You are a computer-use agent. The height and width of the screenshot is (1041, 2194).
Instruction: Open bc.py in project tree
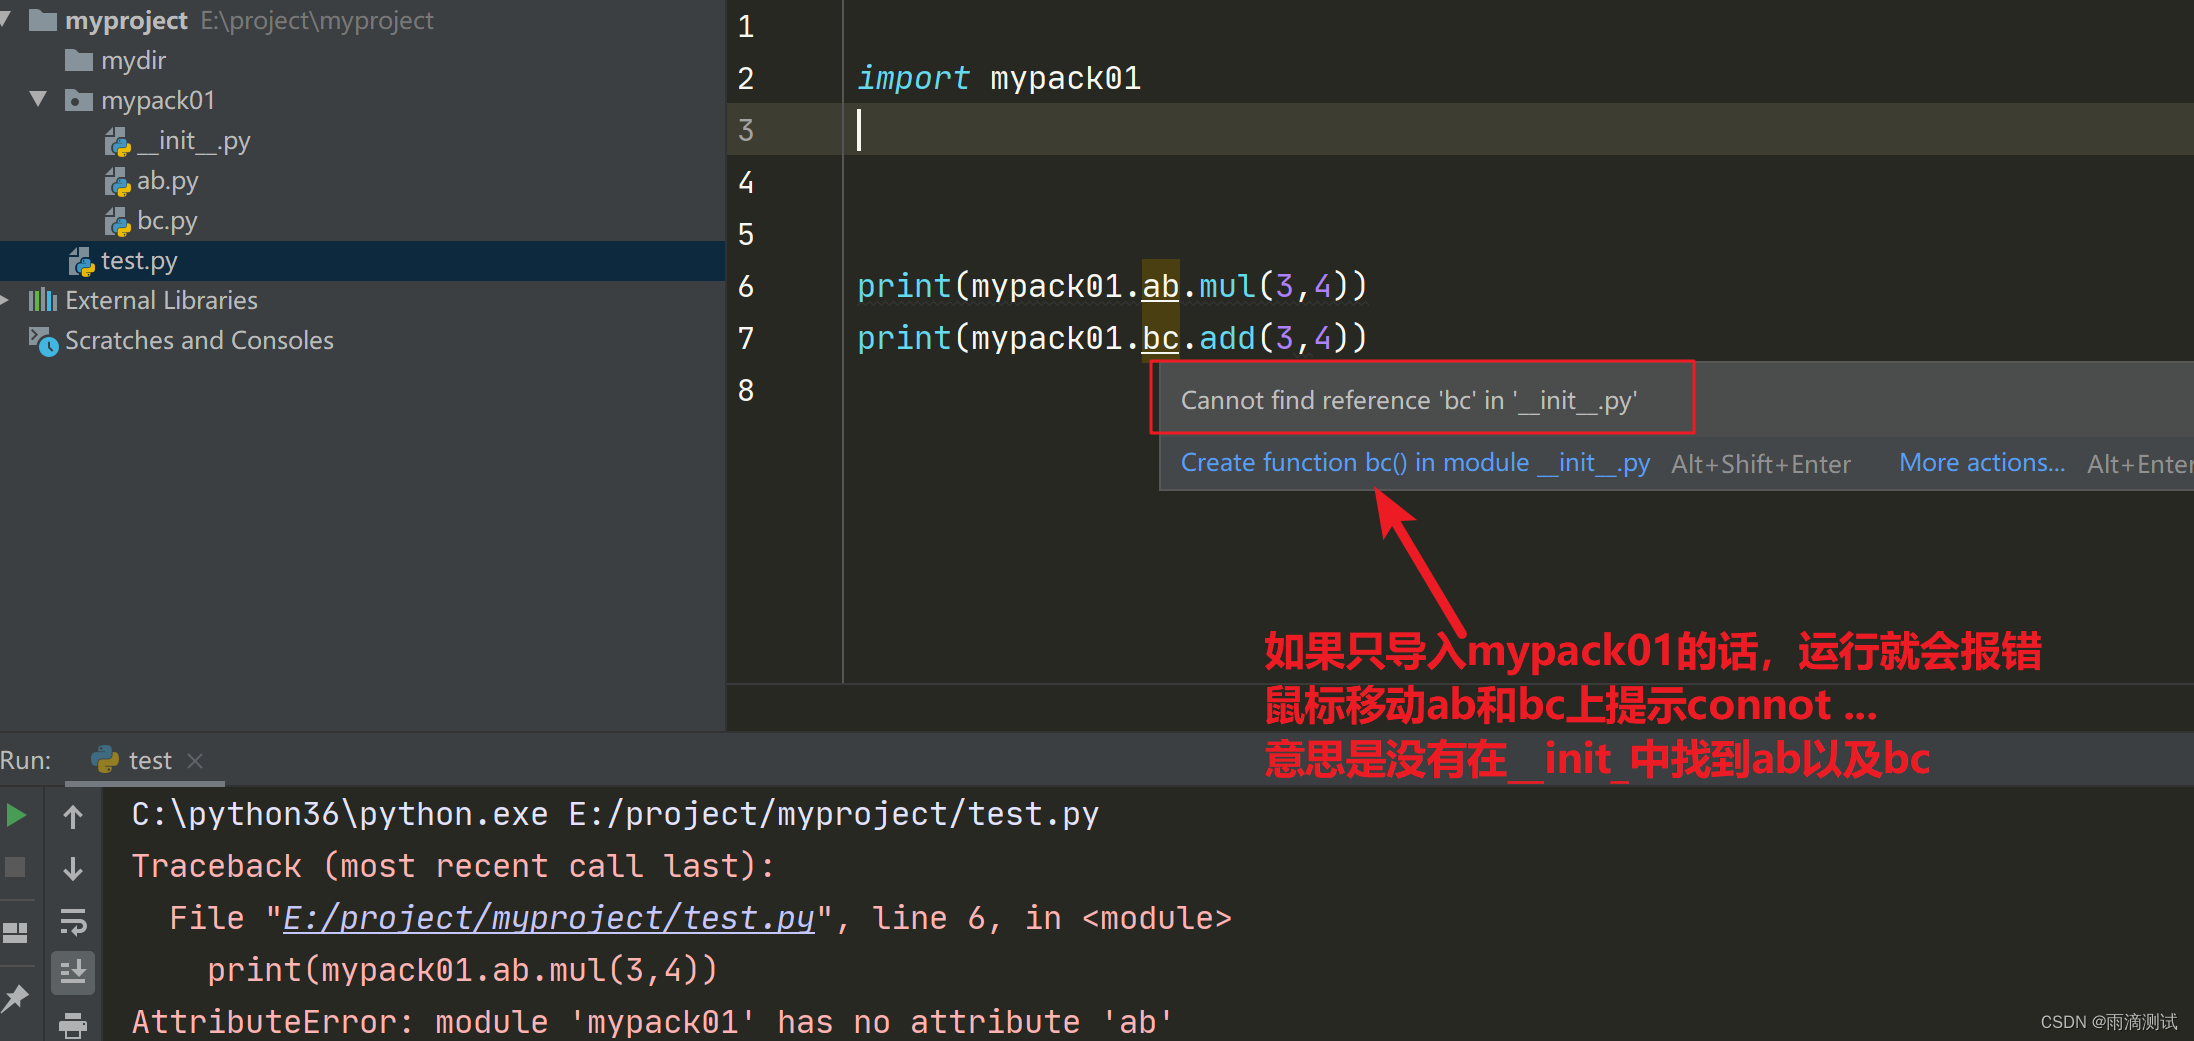point(167,221)
